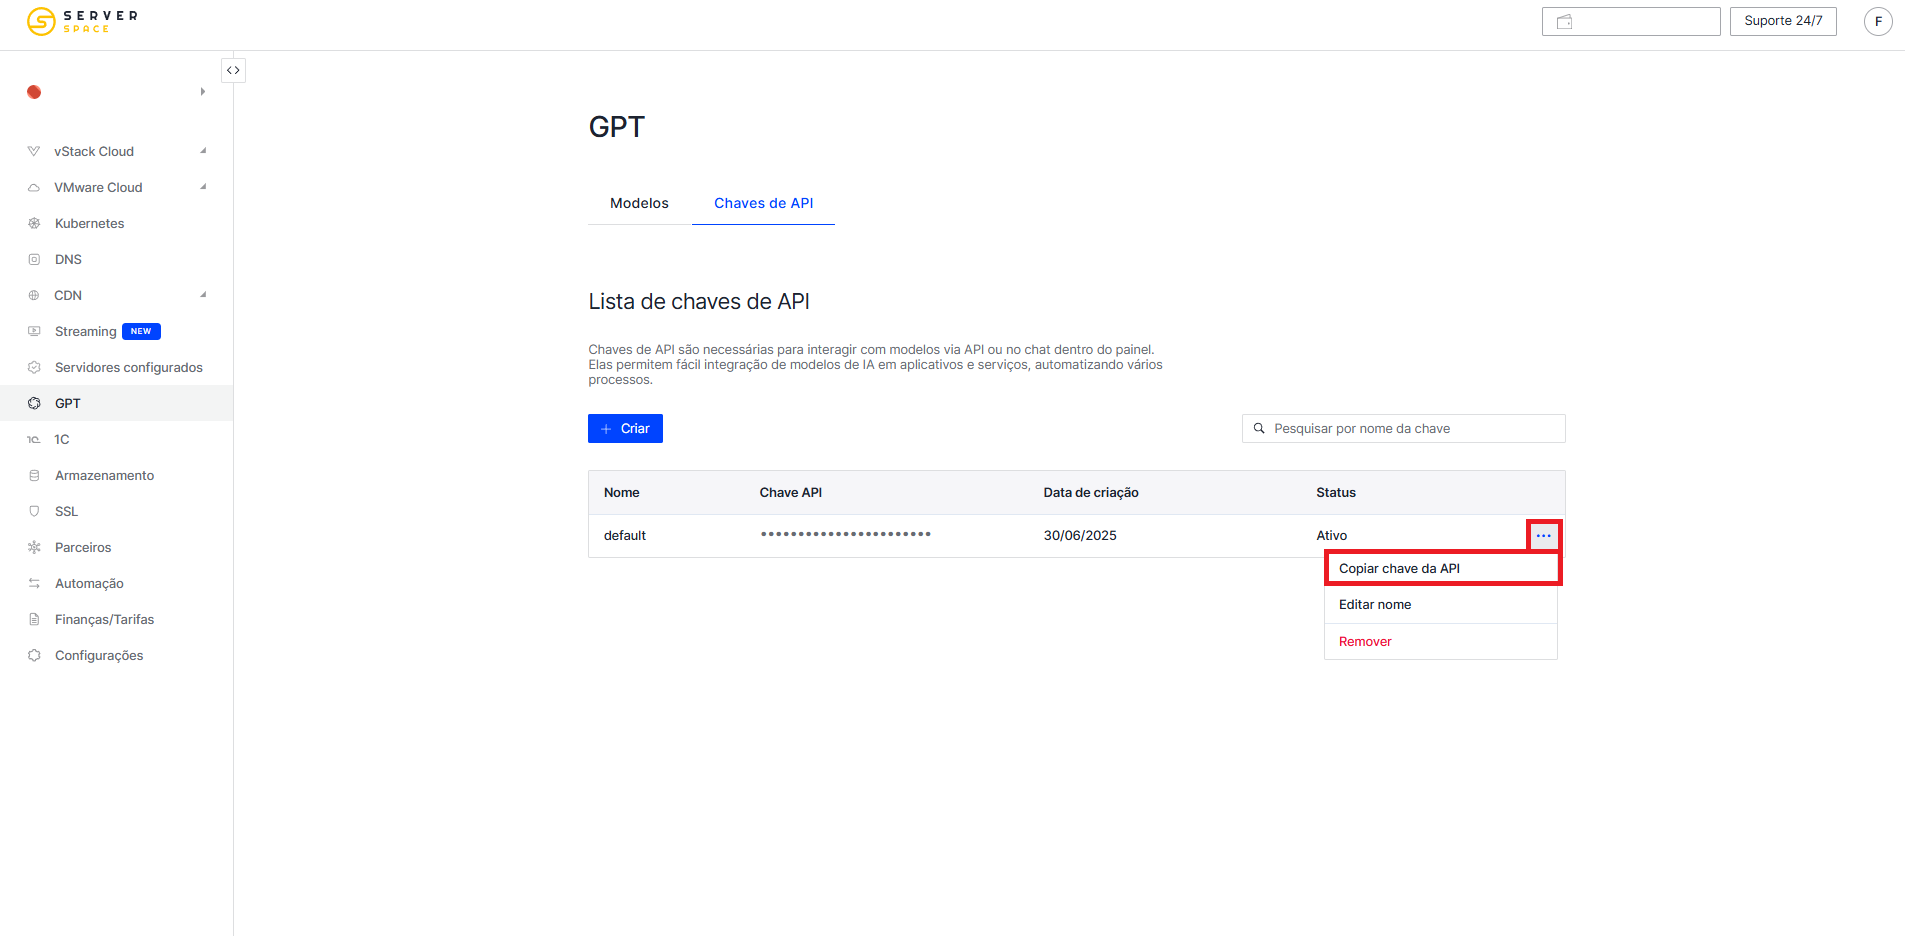Image resolution: width=1905 pixels, height=936 pixels.
Task: Expand the CDN submenu arrow
Action: coord(203,295)
